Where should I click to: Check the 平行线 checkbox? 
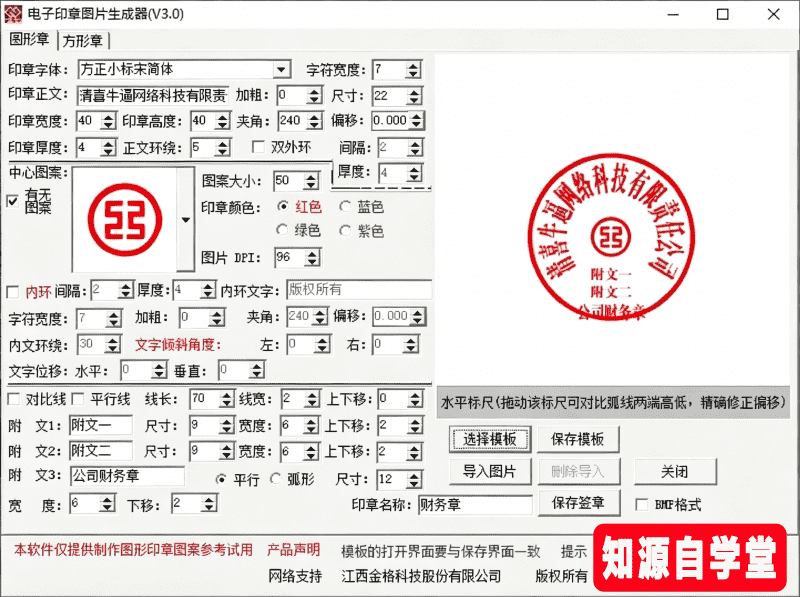click(x=78, y=399)
